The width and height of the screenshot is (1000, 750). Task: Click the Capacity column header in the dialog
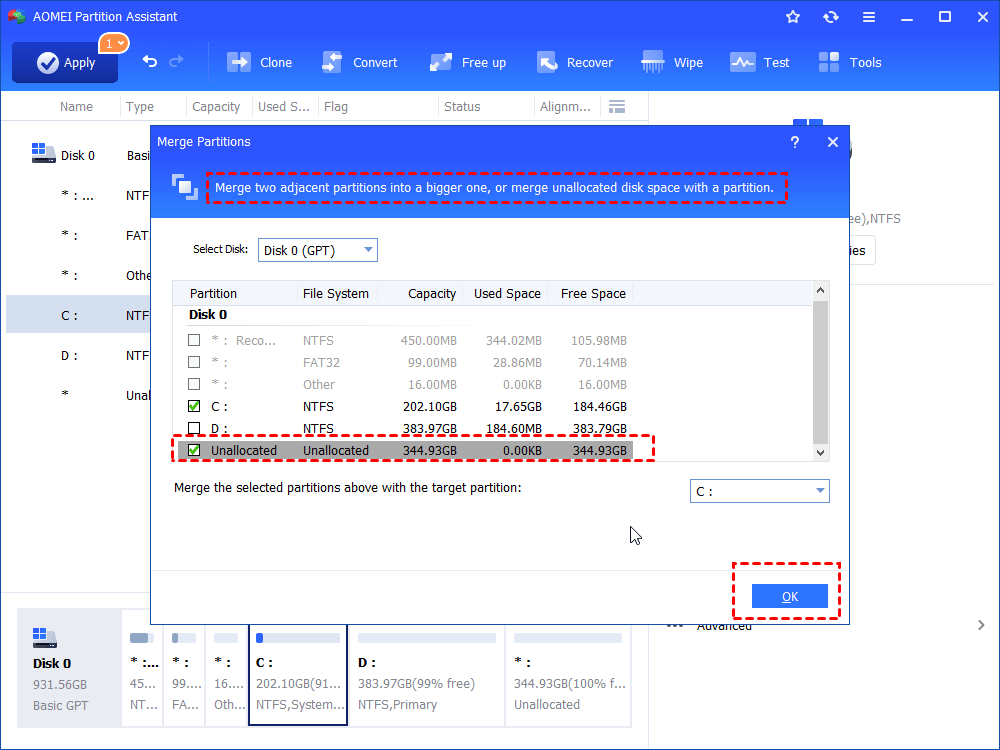click(x=432, y=293)
